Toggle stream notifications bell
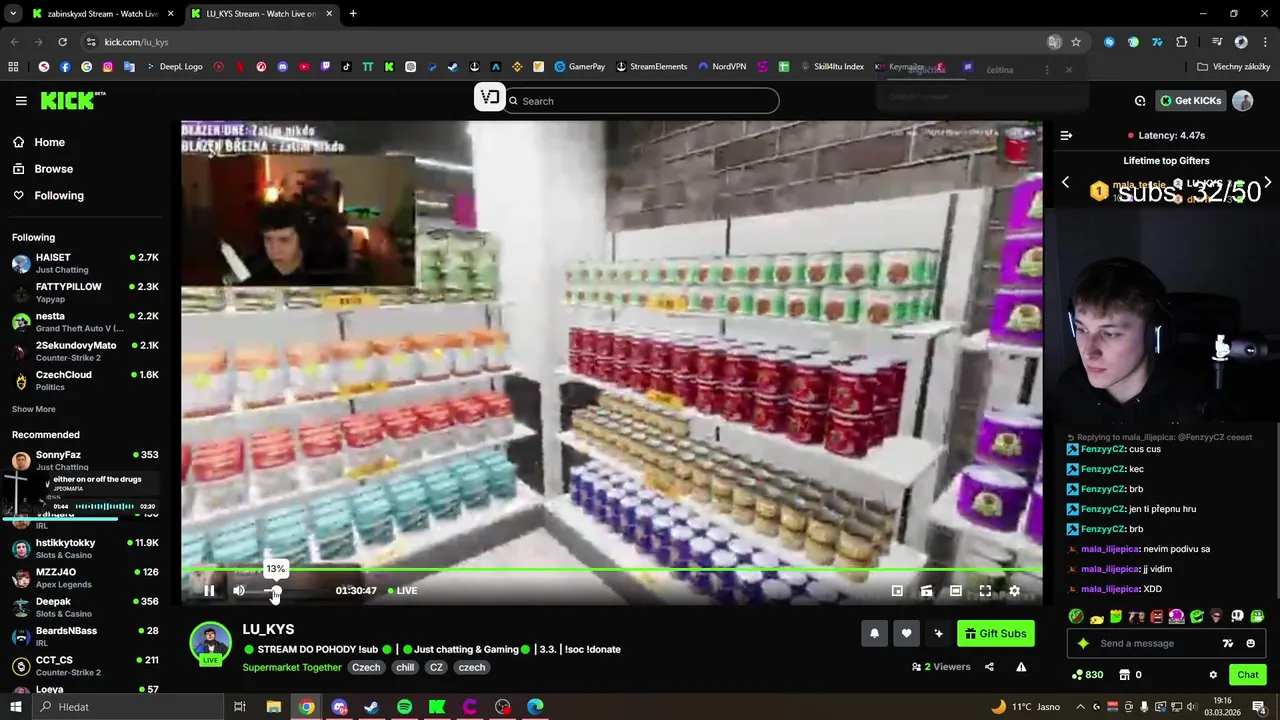The image size is (1280, 720). pyautogui.click(x=875, y=633)
